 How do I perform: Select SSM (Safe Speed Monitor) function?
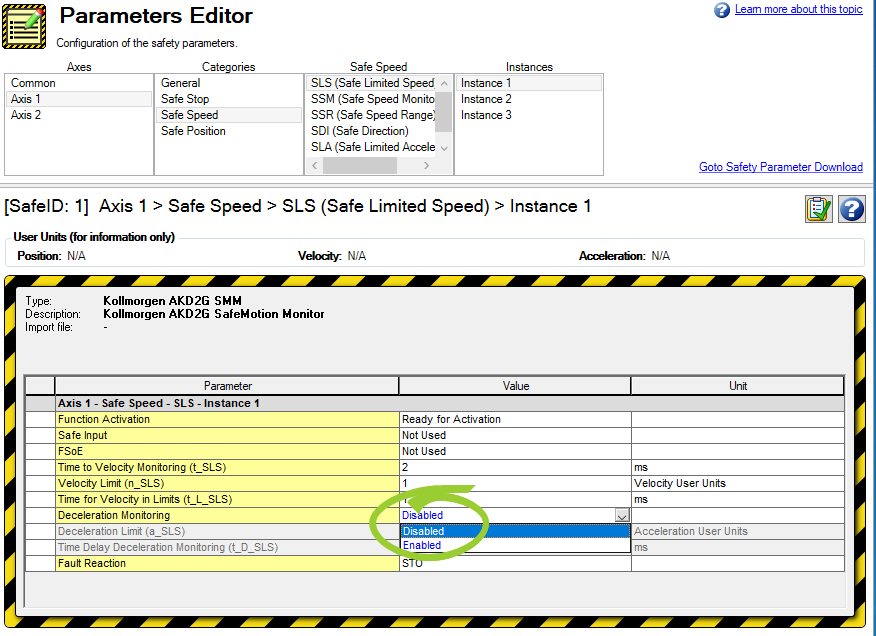point(371,99)
